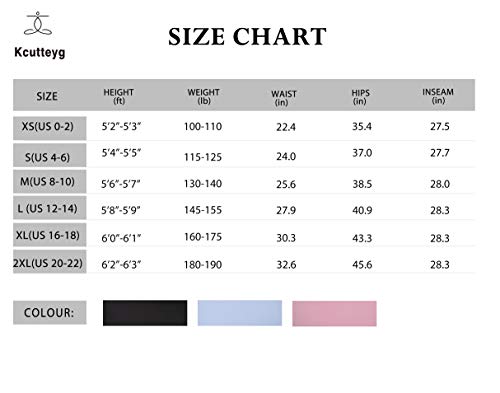Viewport: 500px width, 393px height.
Task: Select the S(US 4-6) size label
Action: coord(50,155)
